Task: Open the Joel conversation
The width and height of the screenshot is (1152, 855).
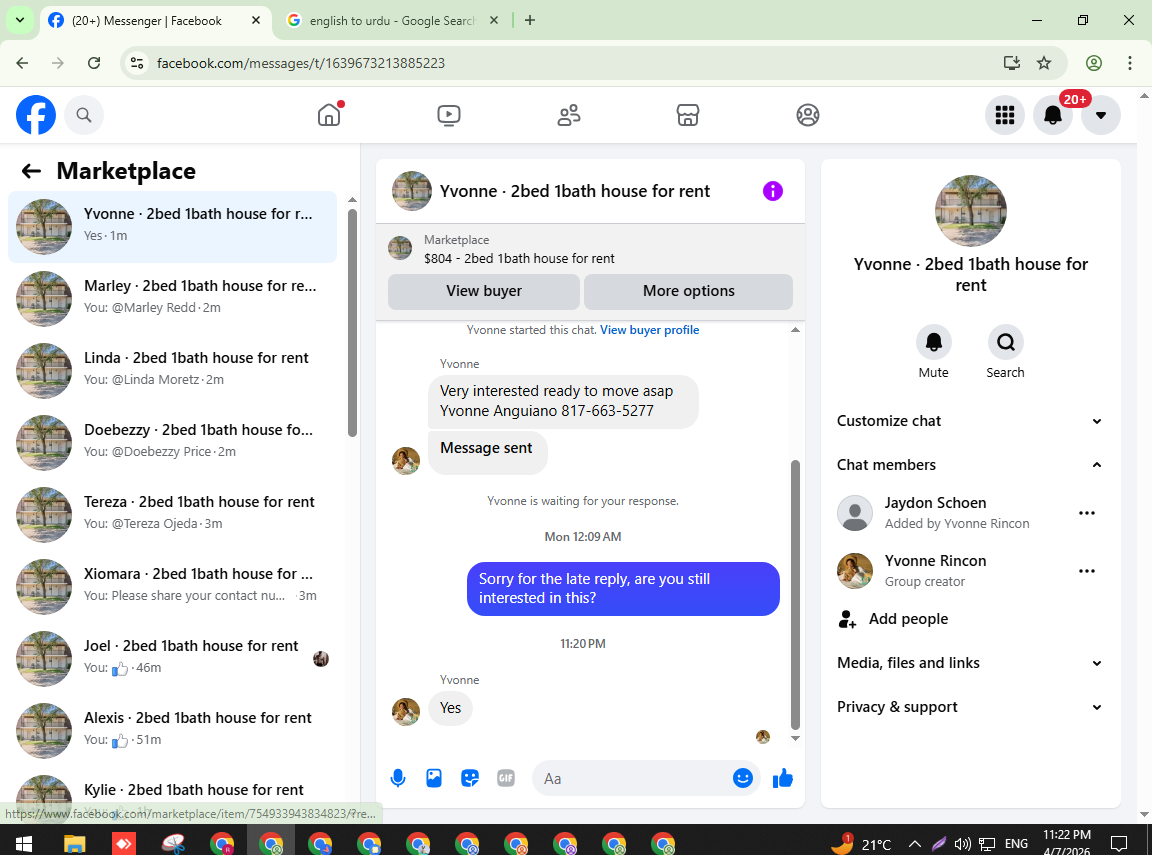Action: 173,659
